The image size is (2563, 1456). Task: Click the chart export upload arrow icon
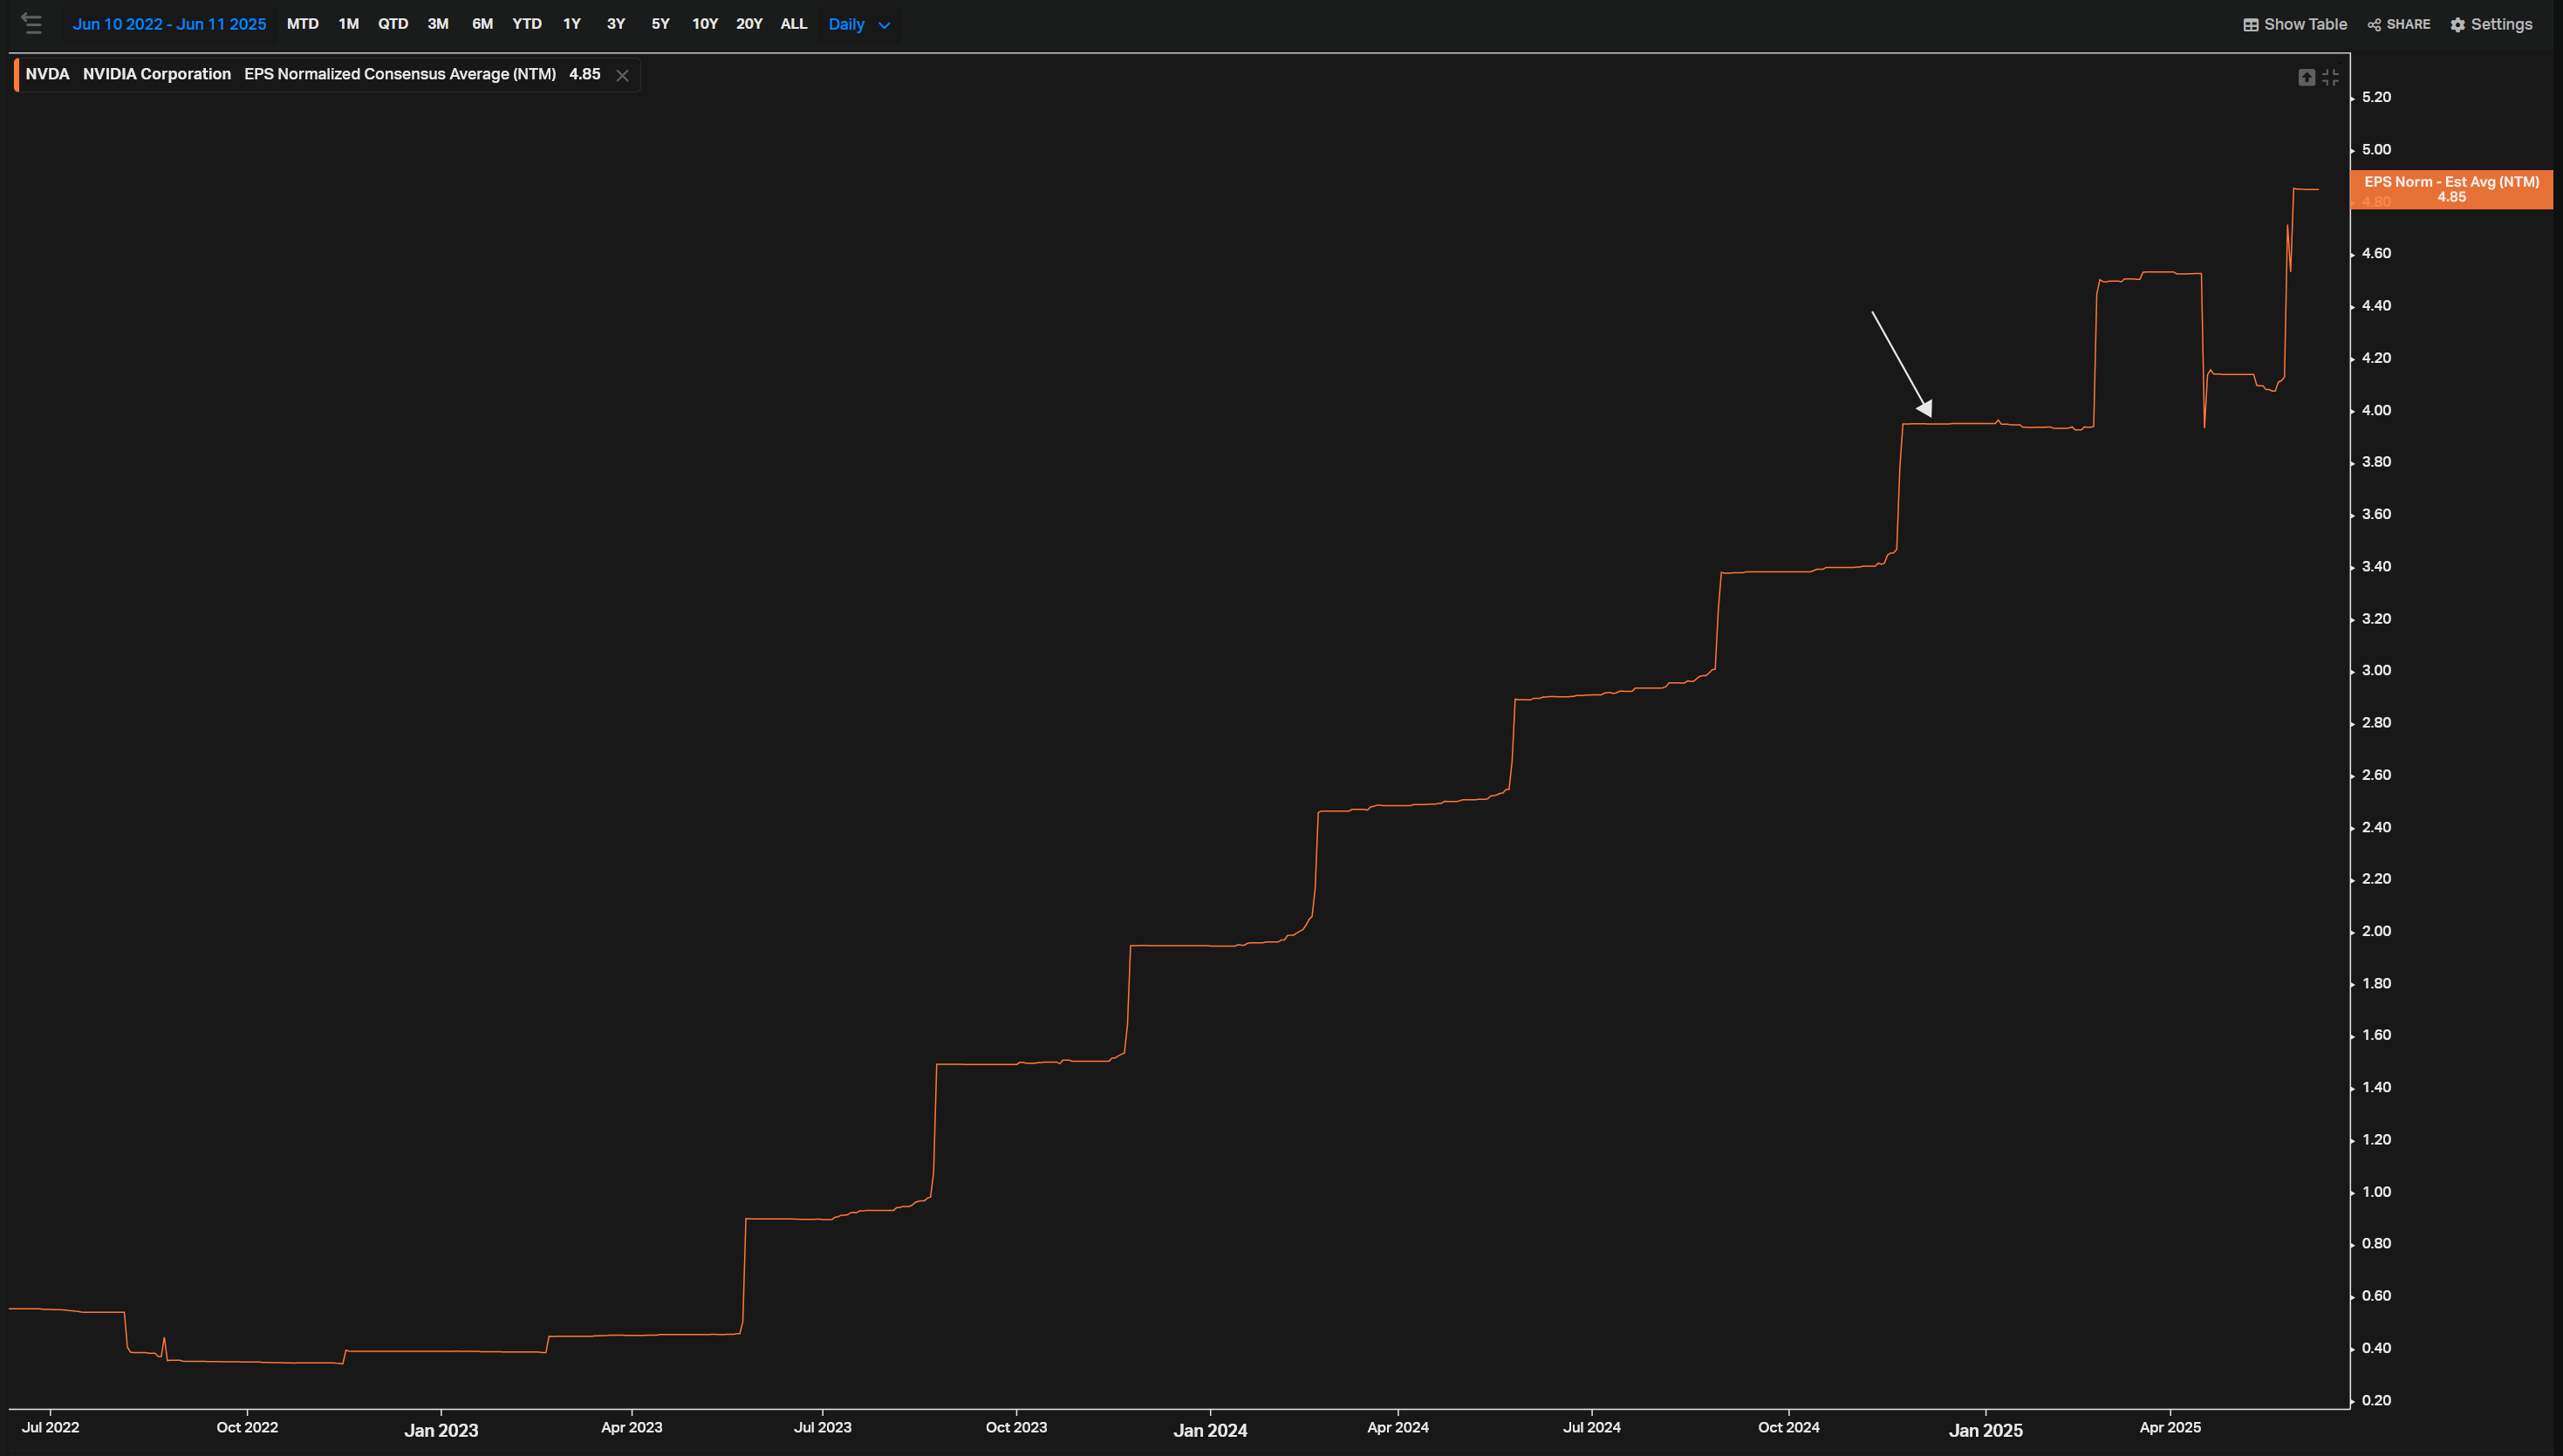tap(2306, 78)
